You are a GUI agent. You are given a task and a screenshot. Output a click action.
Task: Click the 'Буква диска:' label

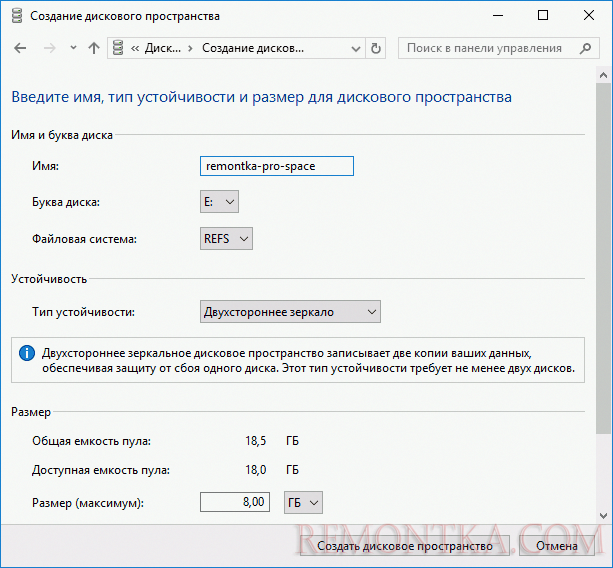point(66,202)
